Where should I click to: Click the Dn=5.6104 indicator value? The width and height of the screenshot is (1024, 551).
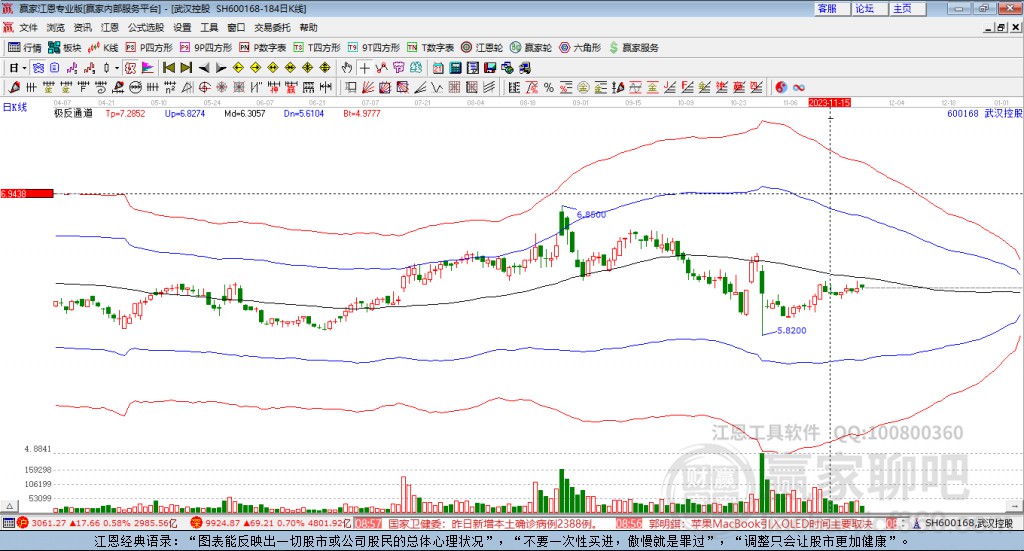(304, 114)
